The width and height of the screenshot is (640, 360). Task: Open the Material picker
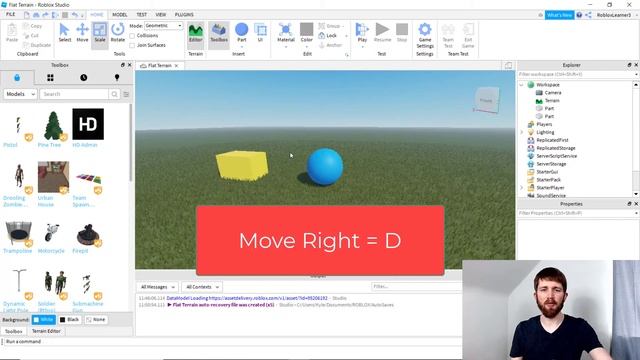pyautogui.click(x=286, y=33)
